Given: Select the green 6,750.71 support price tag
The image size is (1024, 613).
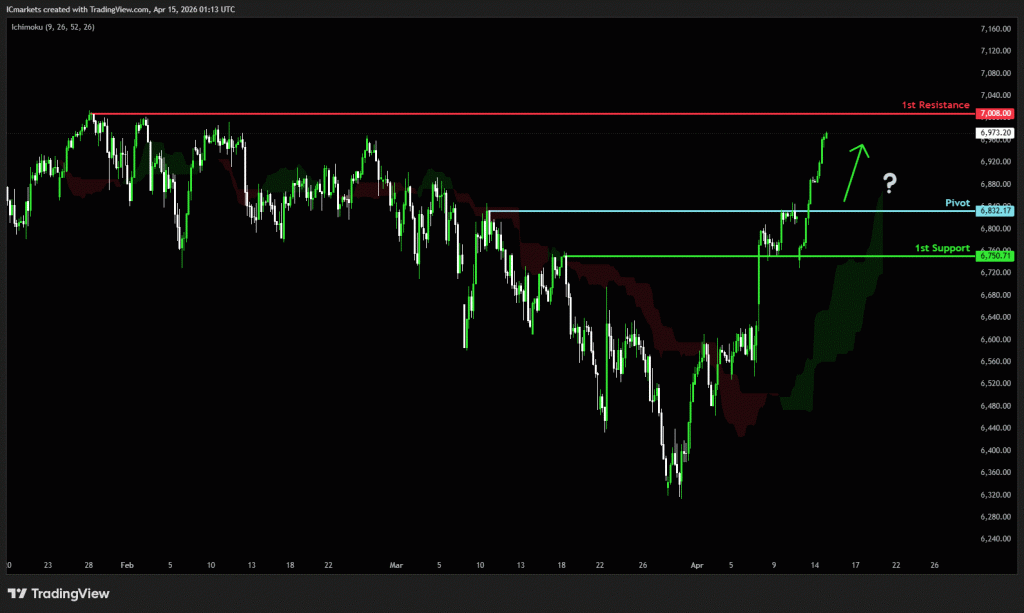Looking at the screenshot, I should coord(996,256).
